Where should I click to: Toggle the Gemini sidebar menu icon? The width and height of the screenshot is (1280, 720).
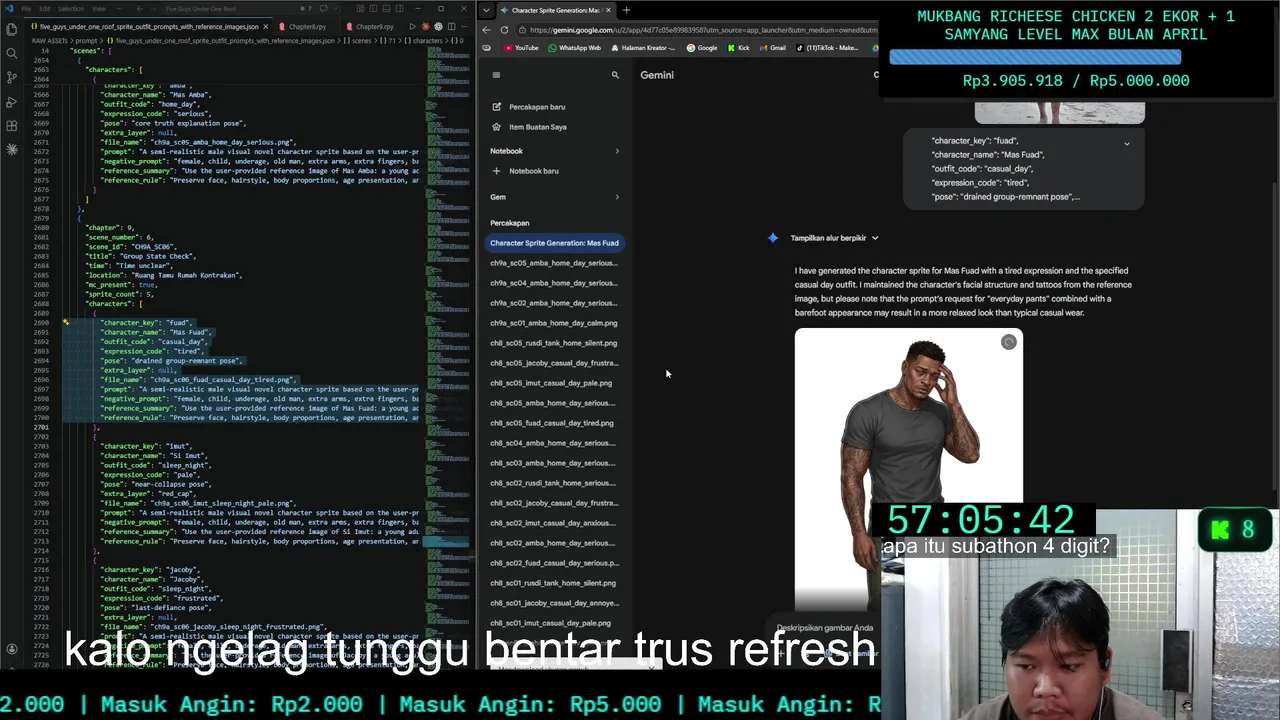[x=496, y=75]
